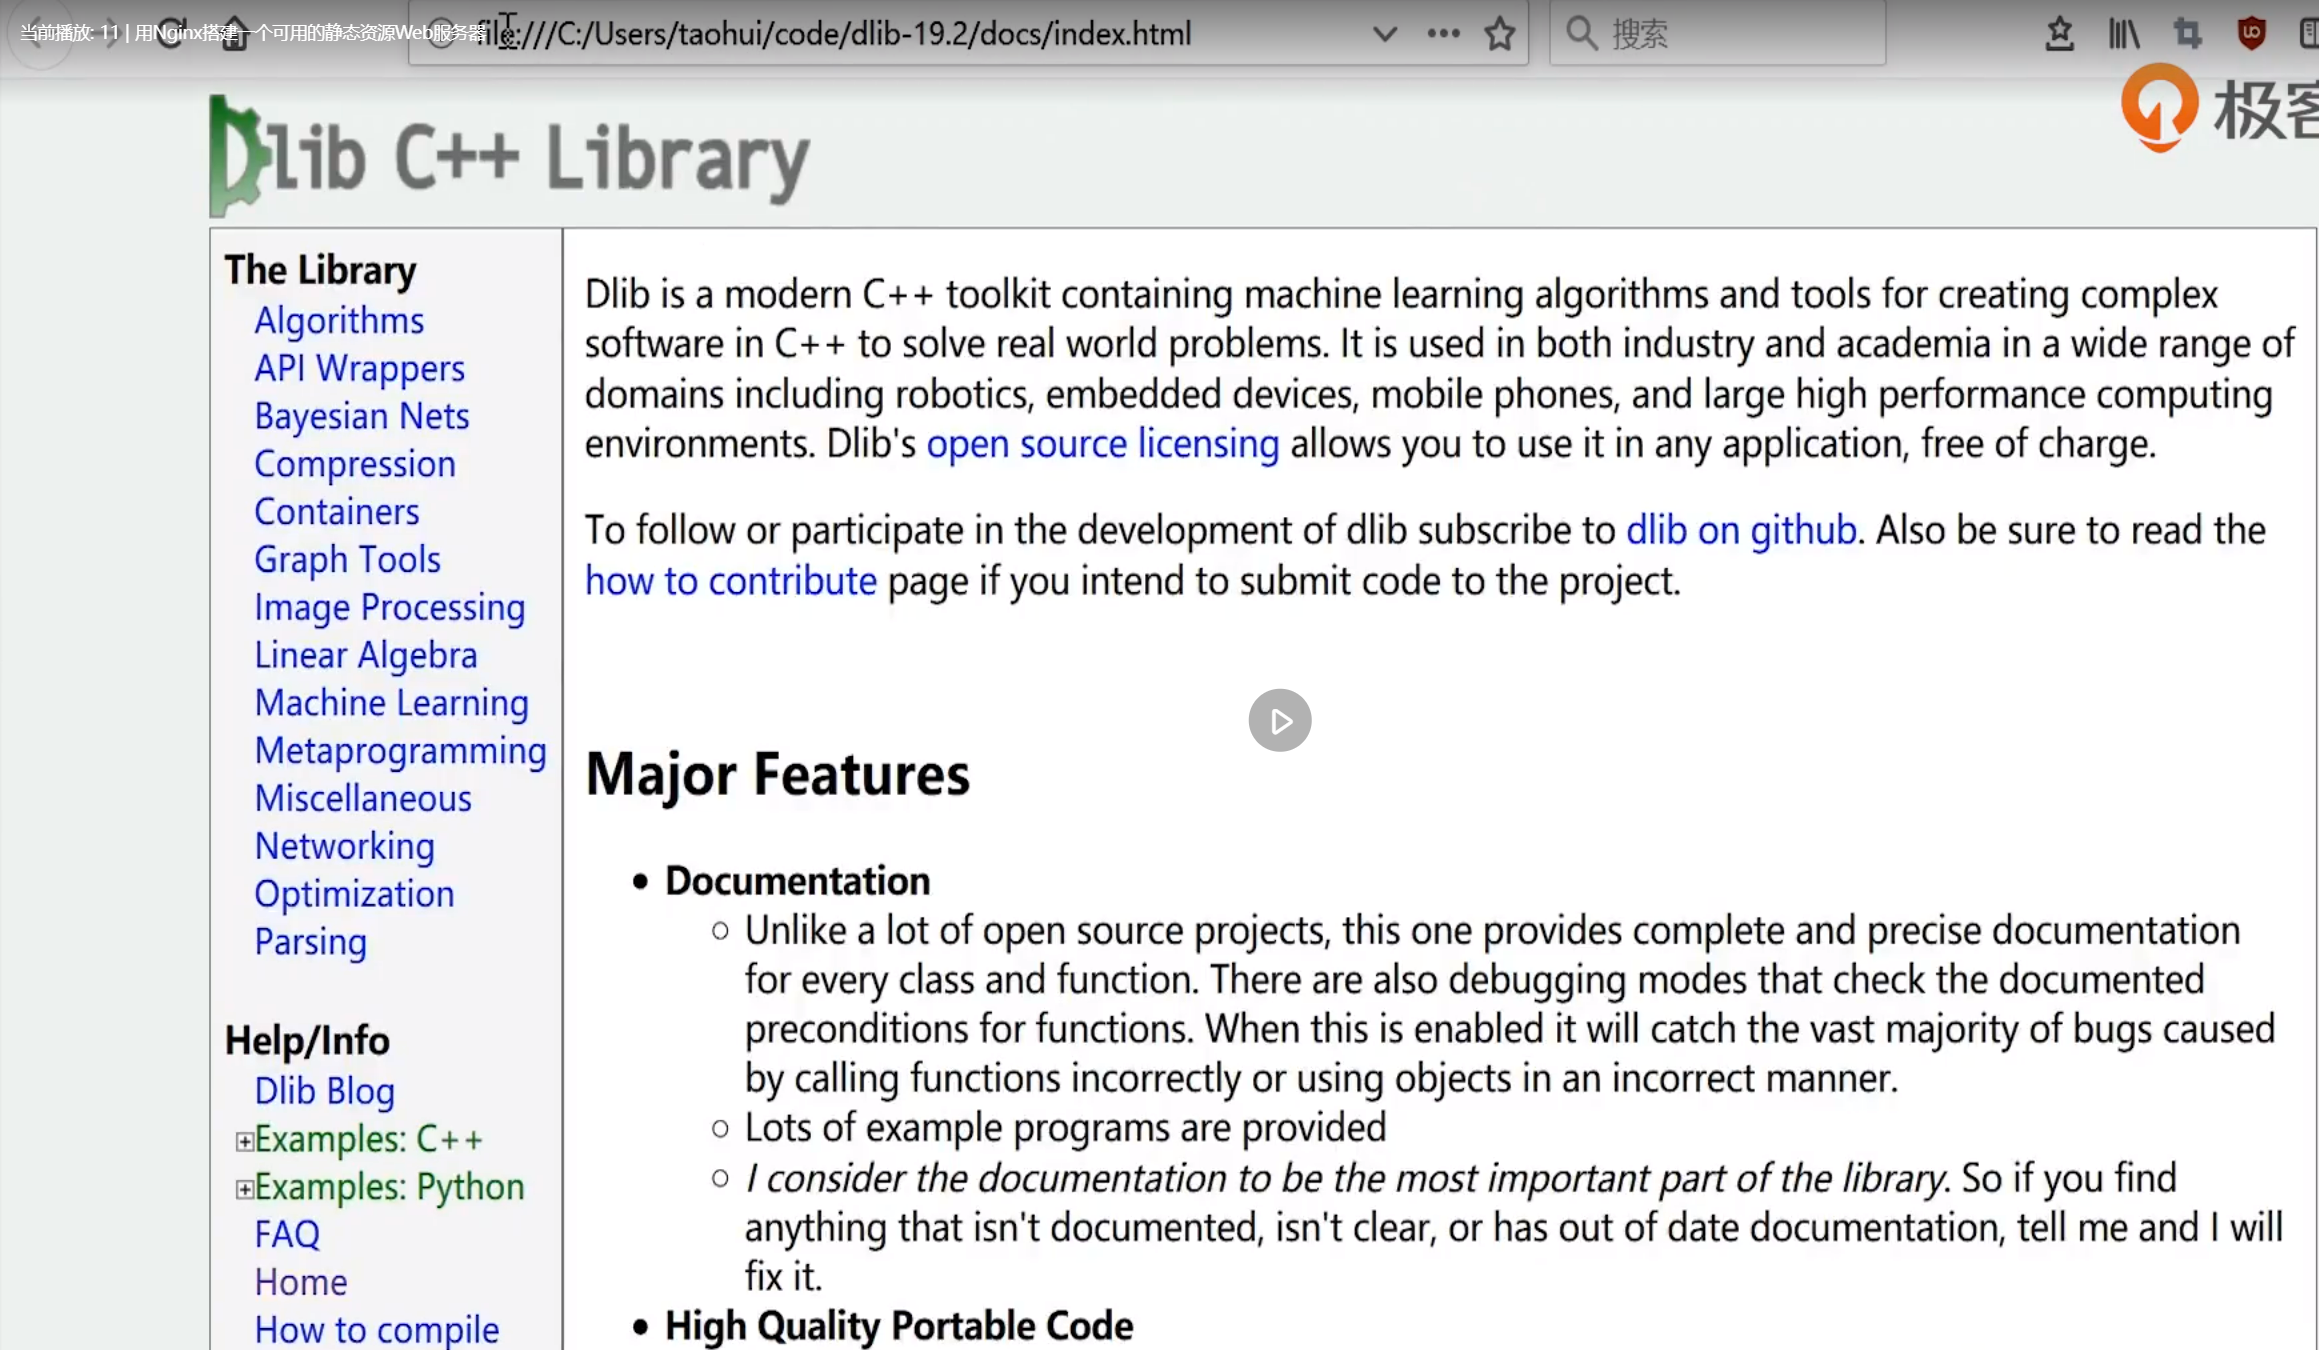Open the How to compile link

click(377, 1330)
